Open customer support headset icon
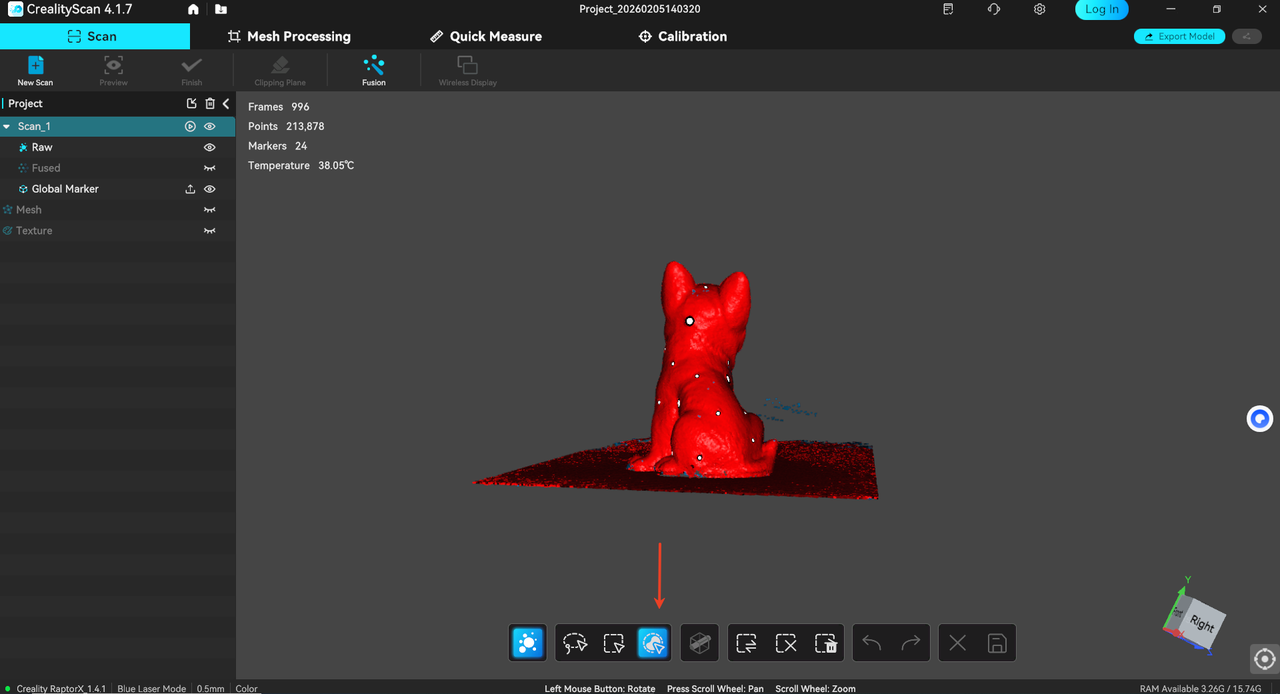The height and width of the screenshot is (694, 1280). [993, 9]
